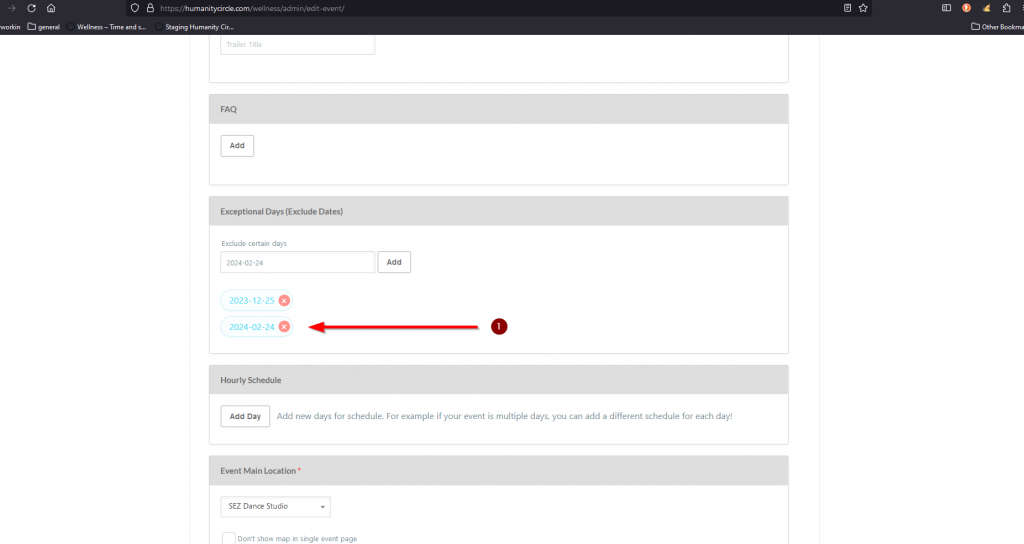This screenshot has height=544, width=1024.
Task: Enable Don't show map in single event page
Action: pos(228,538)
